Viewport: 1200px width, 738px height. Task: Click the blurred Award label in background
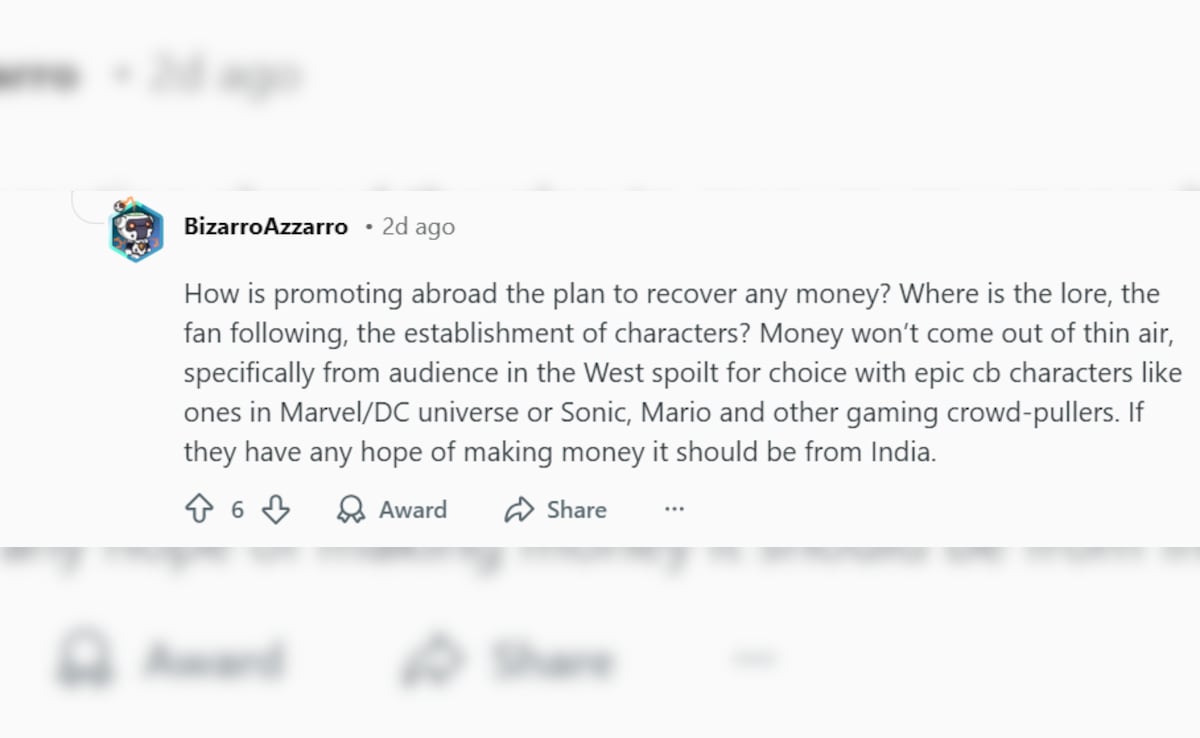click(x=214, y=661)
